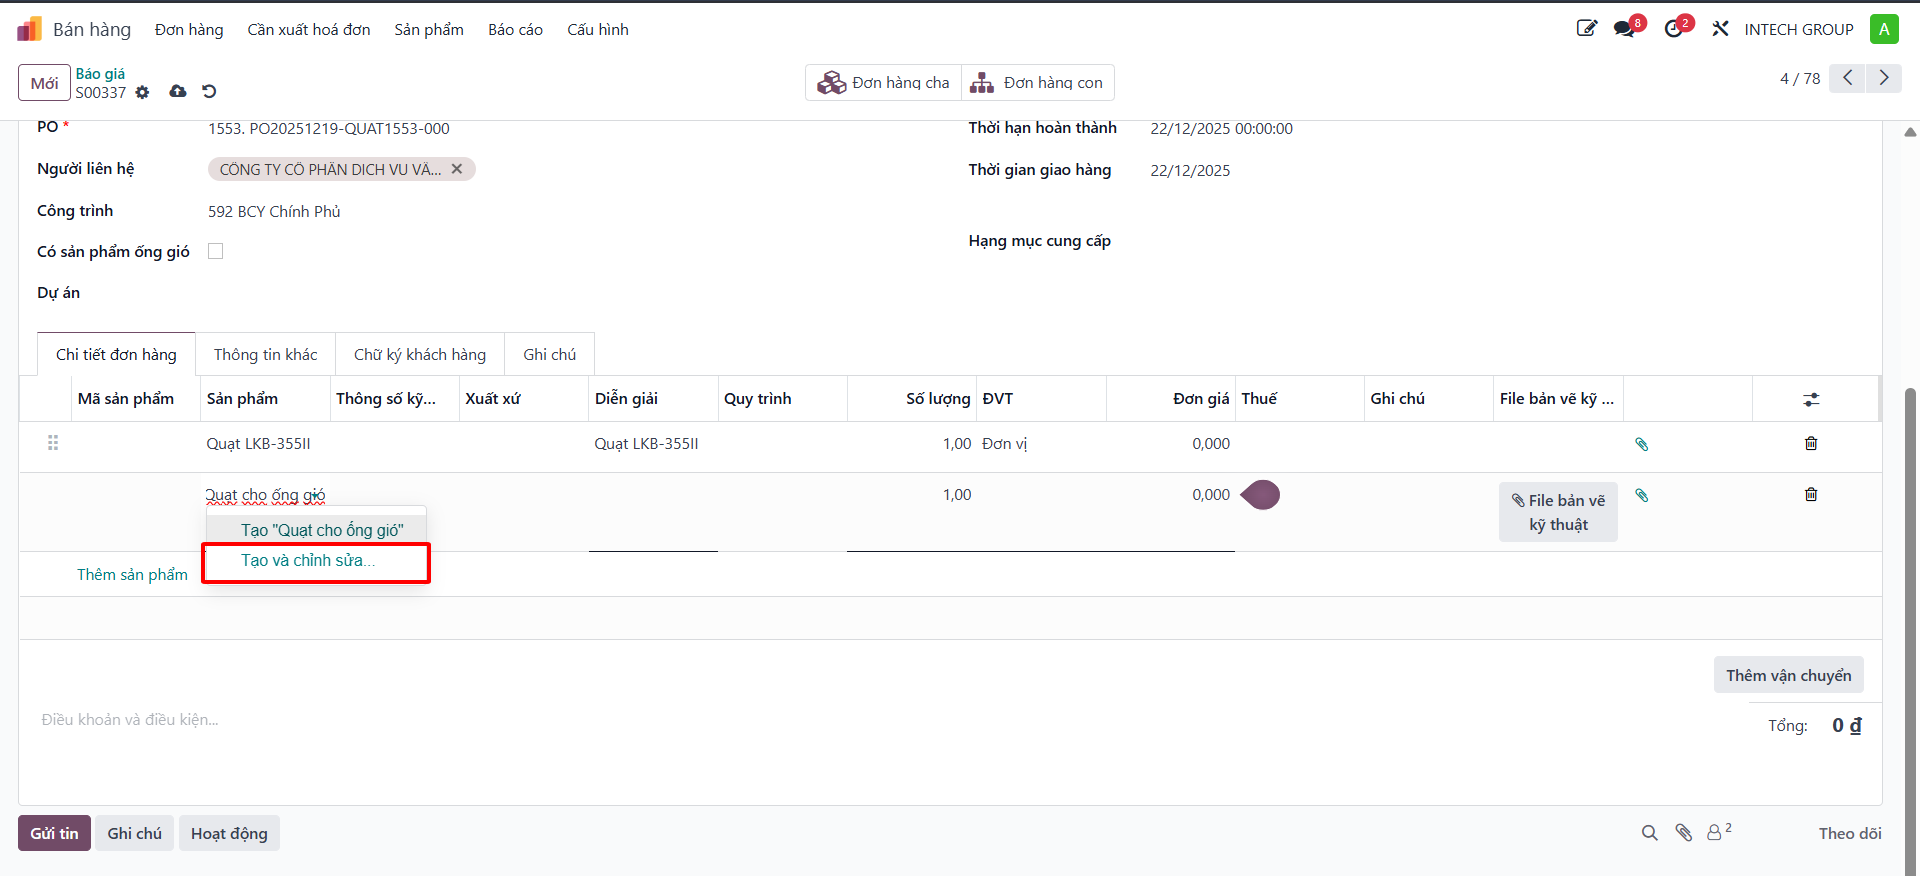Click the Gửi tin button

click(54, 833)
